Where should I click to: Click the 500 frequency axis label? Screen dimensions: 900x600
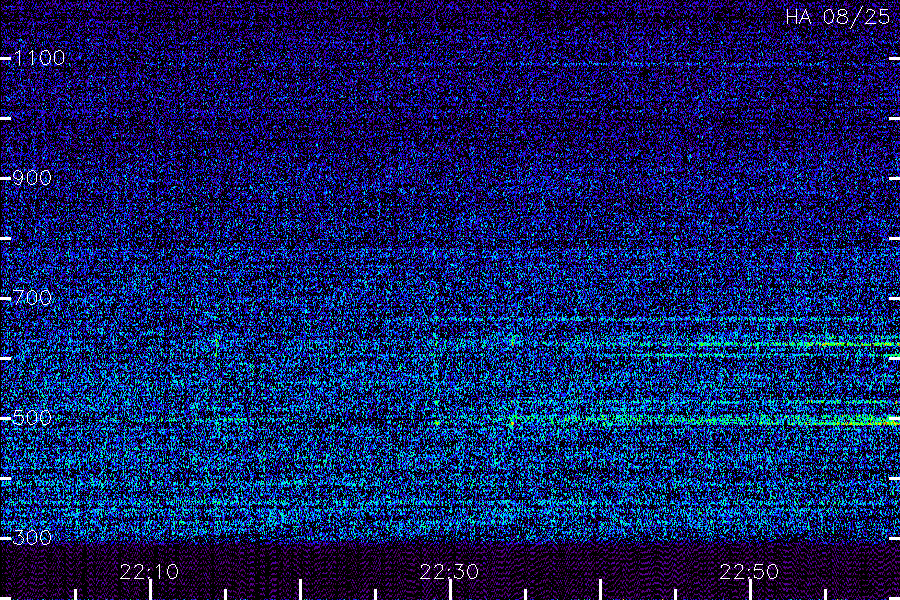[x=32, y=418]
